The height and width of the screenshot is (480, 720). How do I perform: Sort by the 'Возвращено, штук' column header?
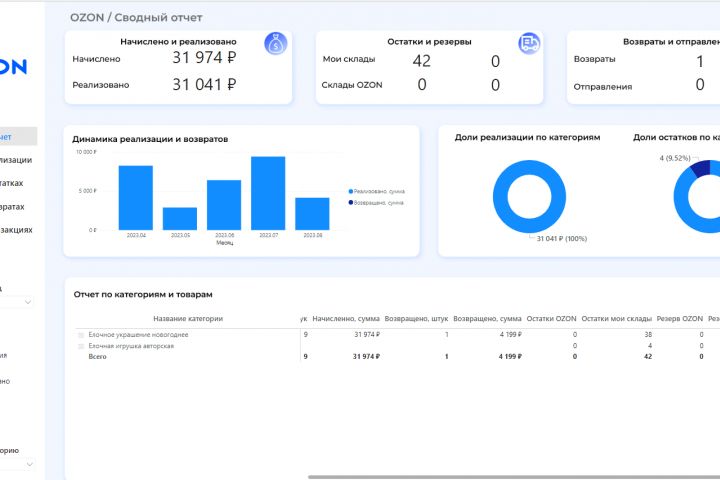[416, 318]
